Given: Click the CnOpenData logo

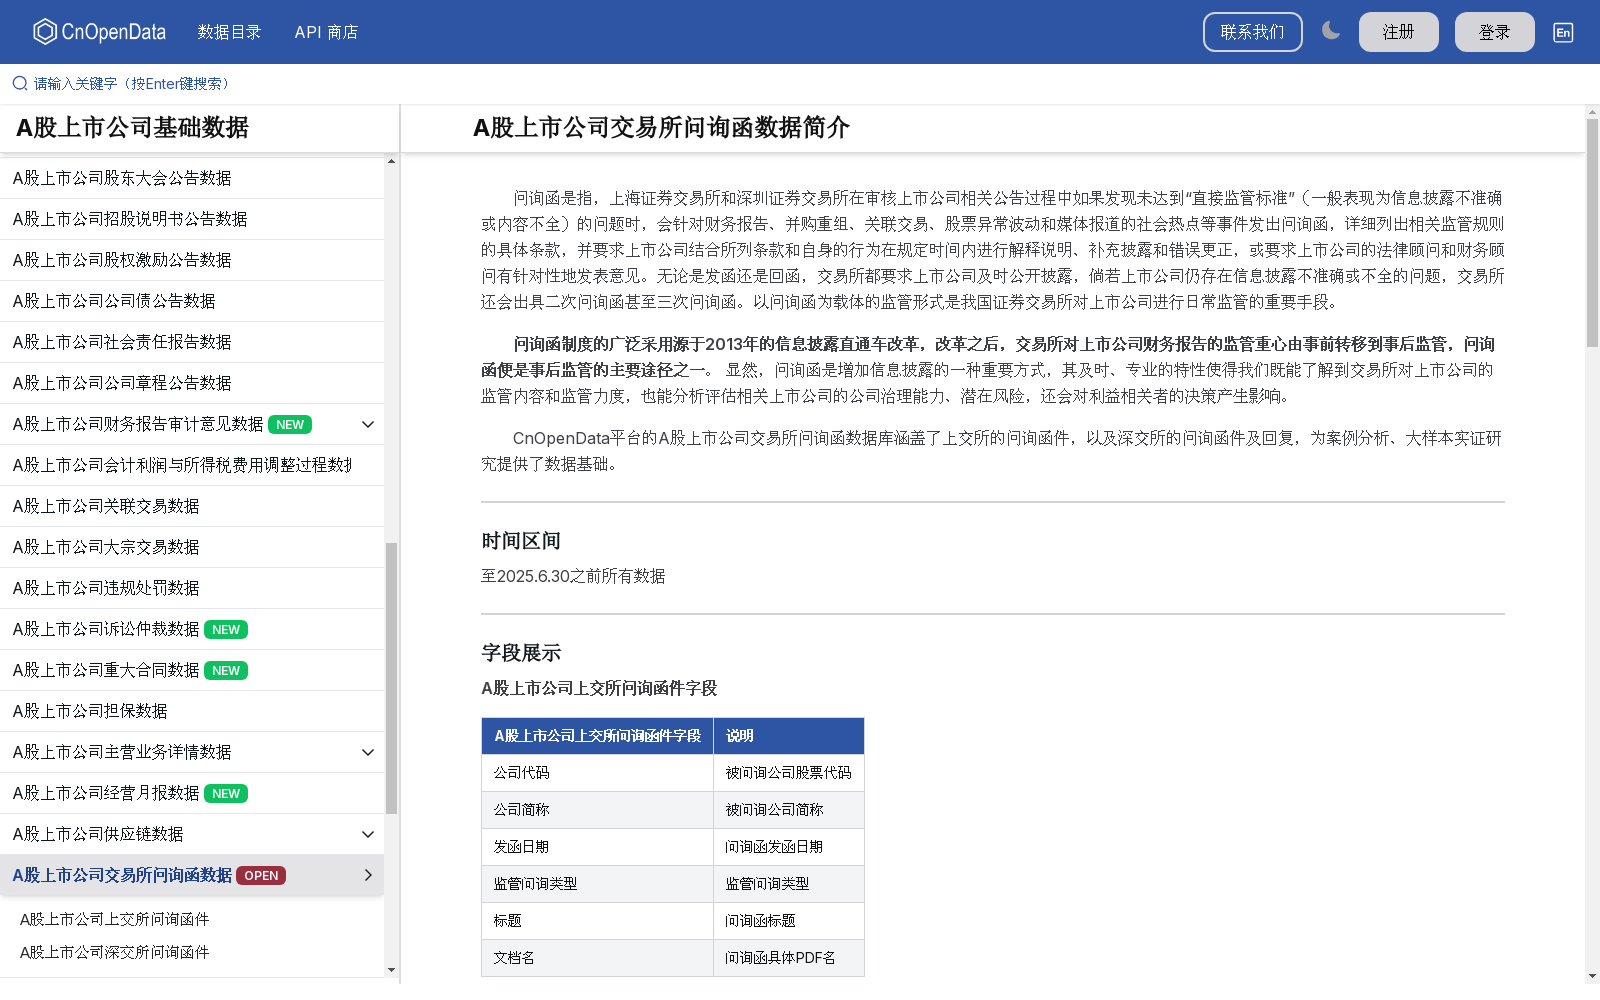Looking at the screenshot, I should click(99, 32).
